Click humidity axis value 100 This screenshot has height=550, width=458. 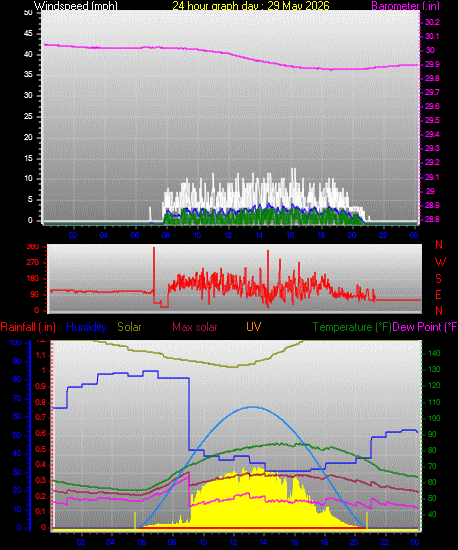coord(15,342)
